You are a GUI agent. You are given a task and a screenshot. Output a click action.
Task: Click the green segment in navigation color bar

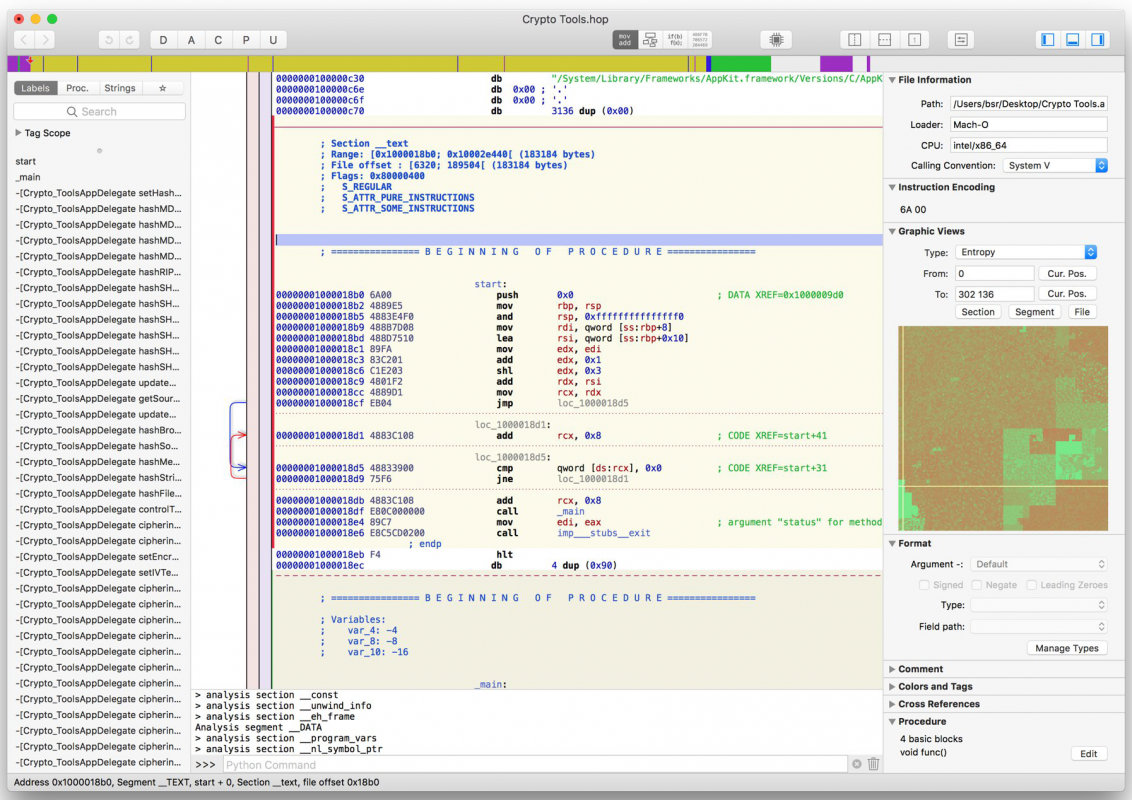[x=741, y=64]
